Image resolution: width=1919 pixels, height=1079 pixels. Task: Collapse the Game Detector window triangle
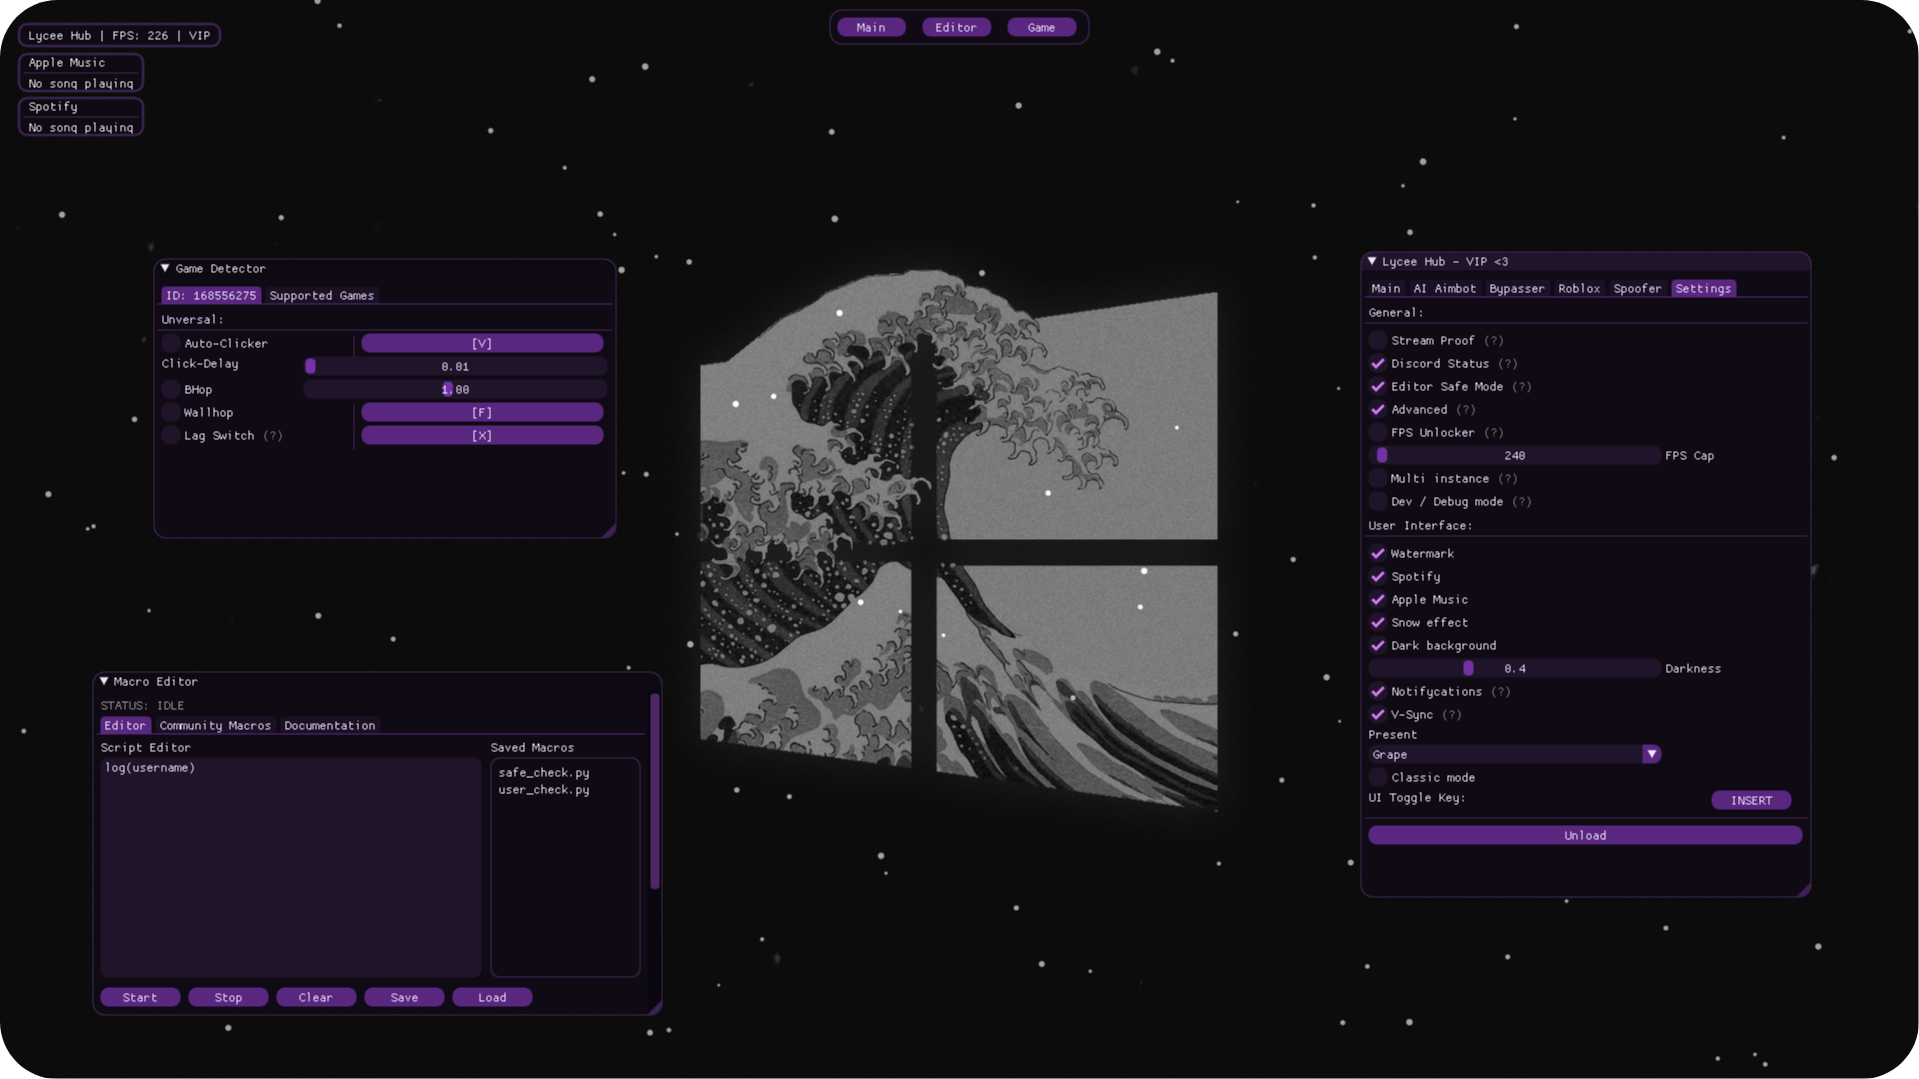pyautogui.click(x=165, y=268)
